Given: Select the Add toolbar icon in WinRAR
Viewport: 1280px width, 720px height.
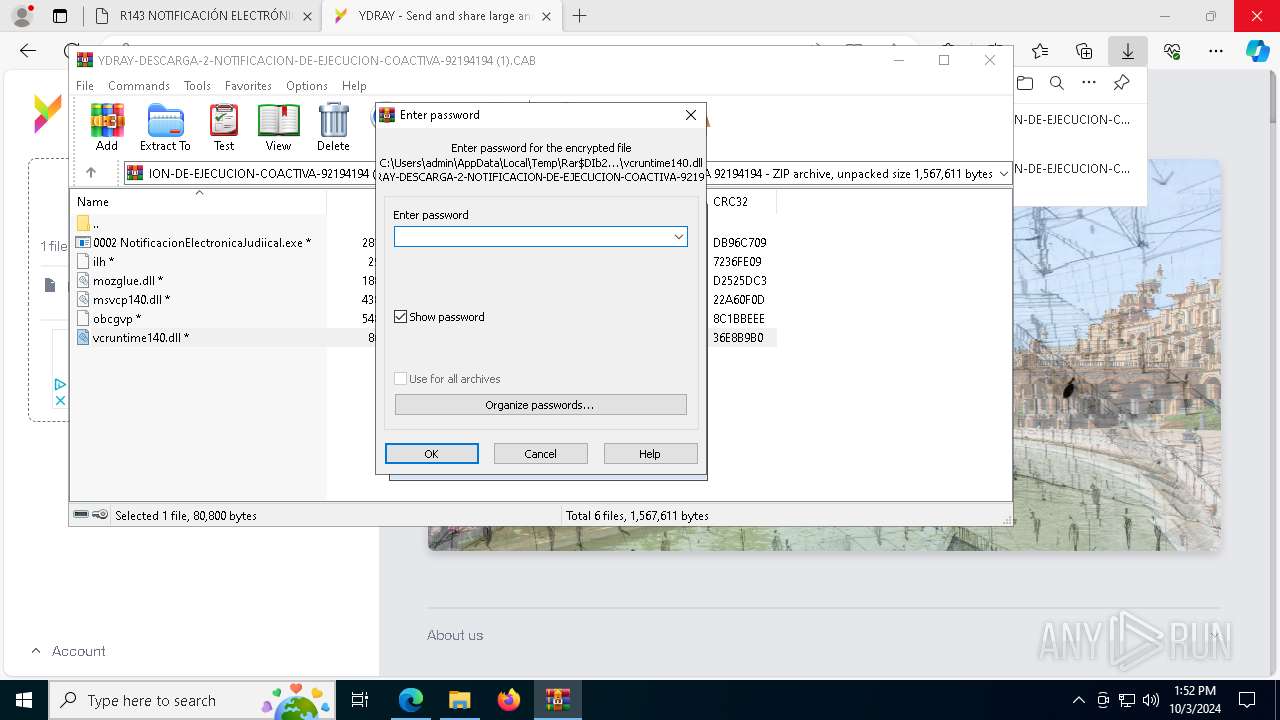Looking at the screenshot, I should pos(107,127).
